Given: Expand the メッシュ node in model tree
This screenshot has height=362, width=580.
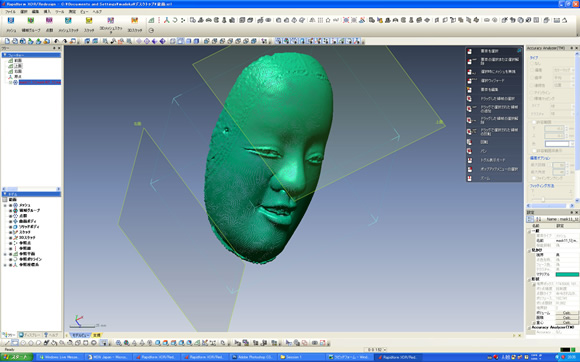Looking at the screenshot, I should tap(5, 205).
